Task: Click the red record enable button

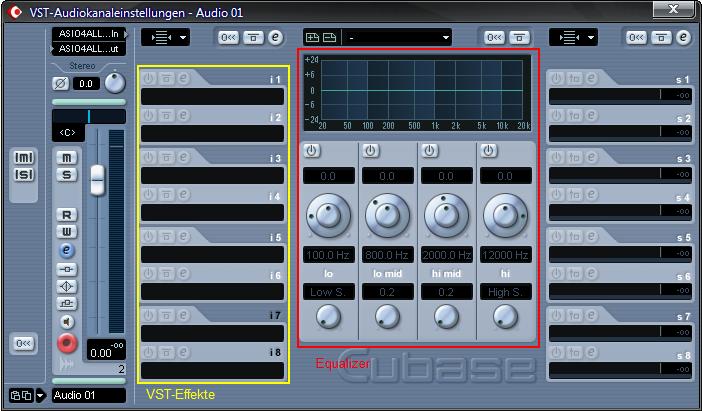Action: [x=67, y=343]
